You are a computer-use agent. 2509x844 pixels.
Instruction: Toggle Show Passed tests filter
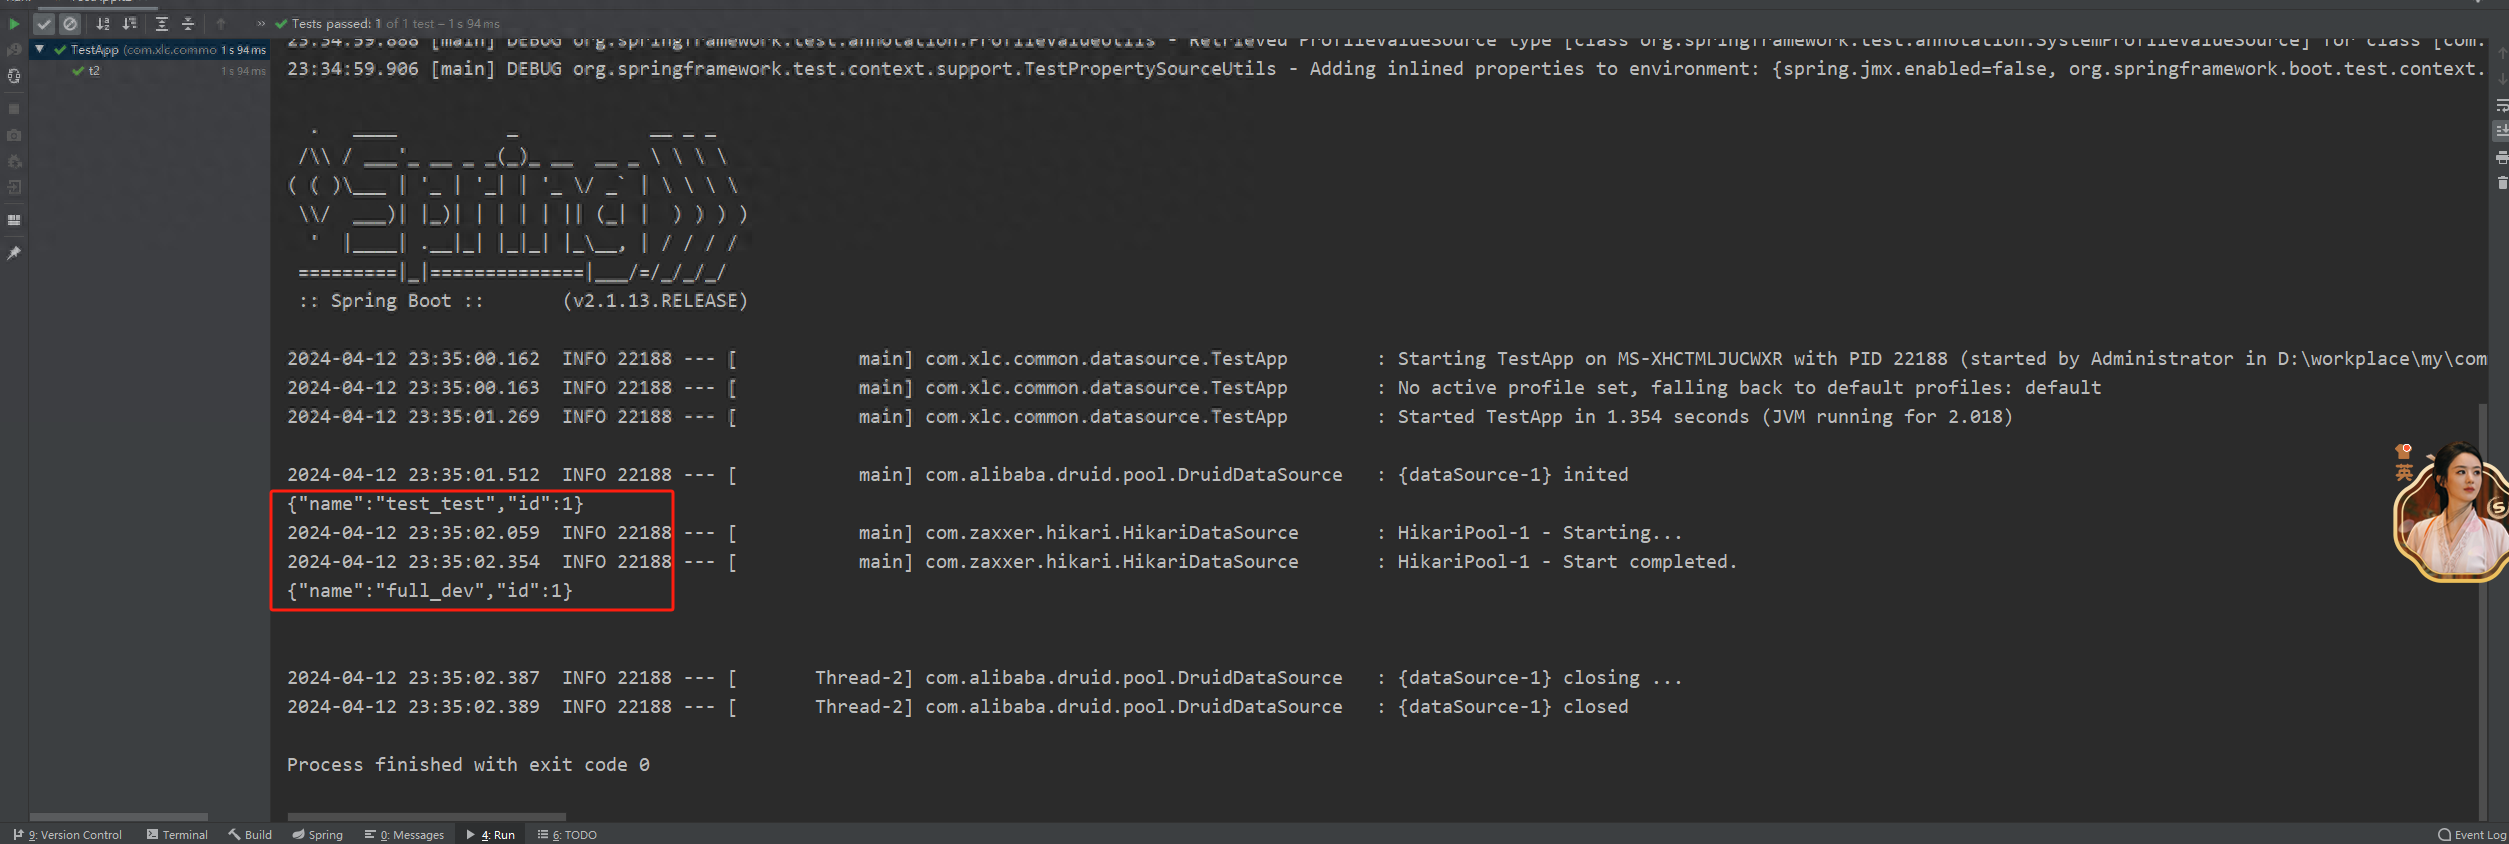(x=44, y=24)
